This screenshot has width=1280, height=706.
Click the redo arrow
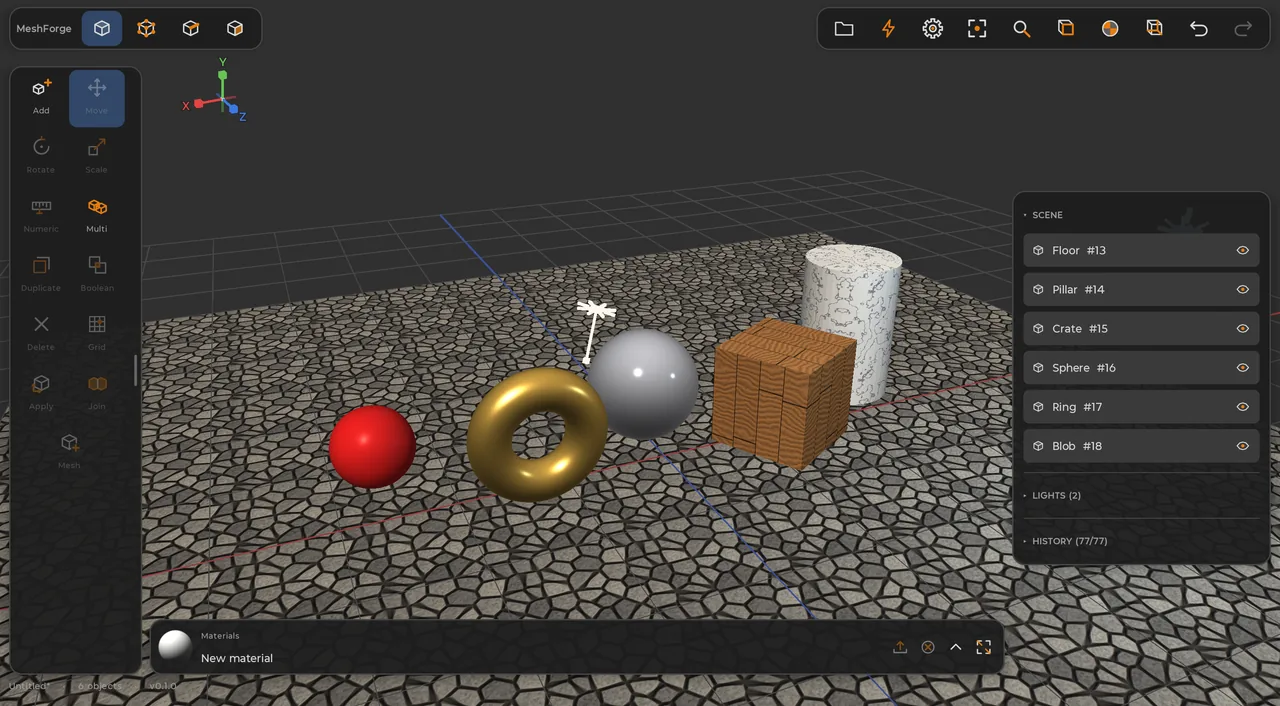tap(1243, 29)
